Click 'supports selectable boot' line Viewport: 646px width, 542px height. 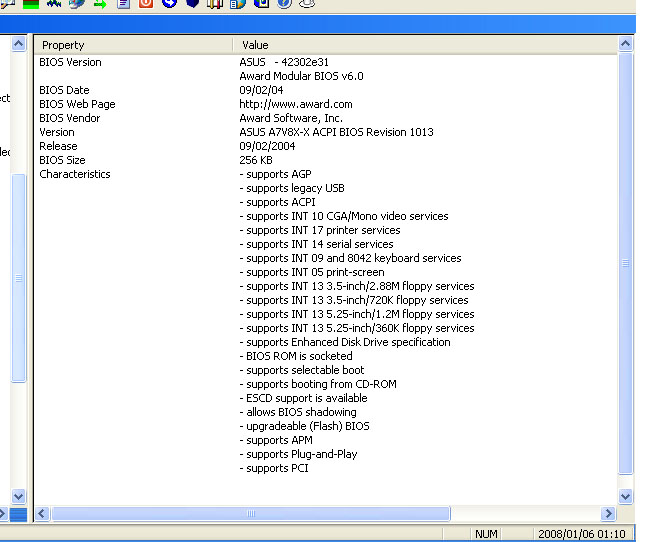coord(302,370)
